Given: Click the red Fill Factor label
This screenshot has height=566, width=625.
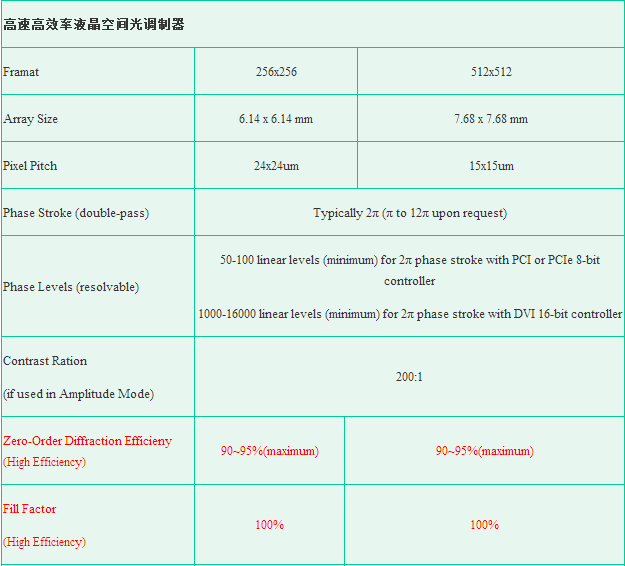Looking at the screenshot, I should click(x=30, y=509).
